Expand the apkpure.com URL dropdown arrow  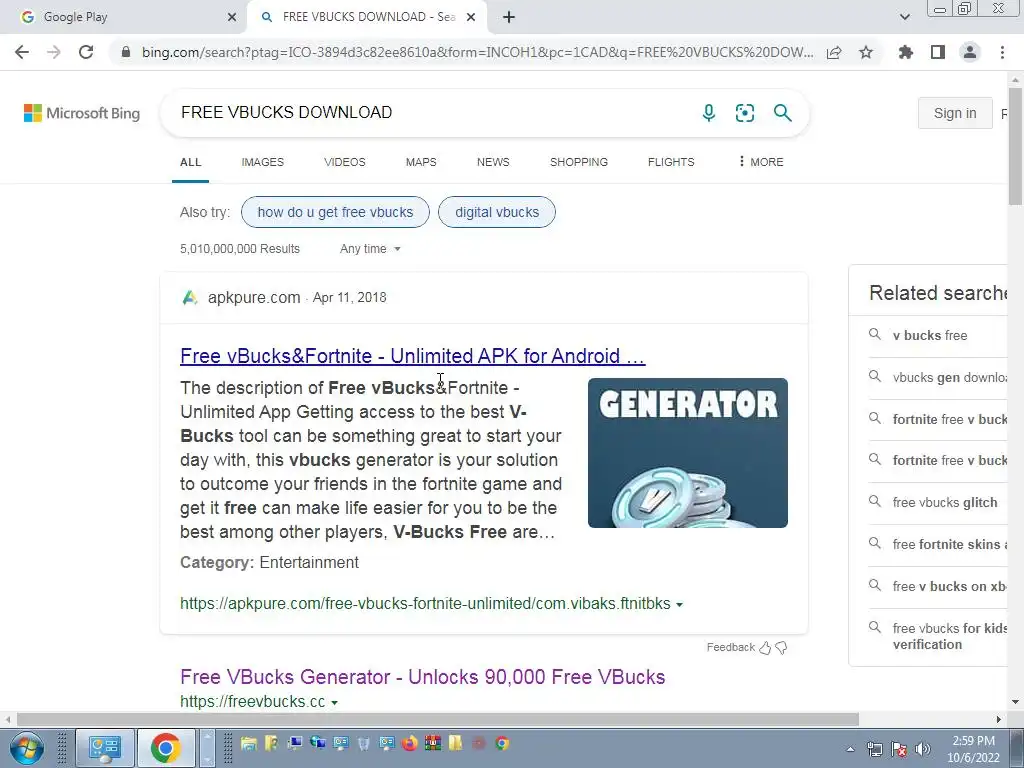tap(679, 605)
